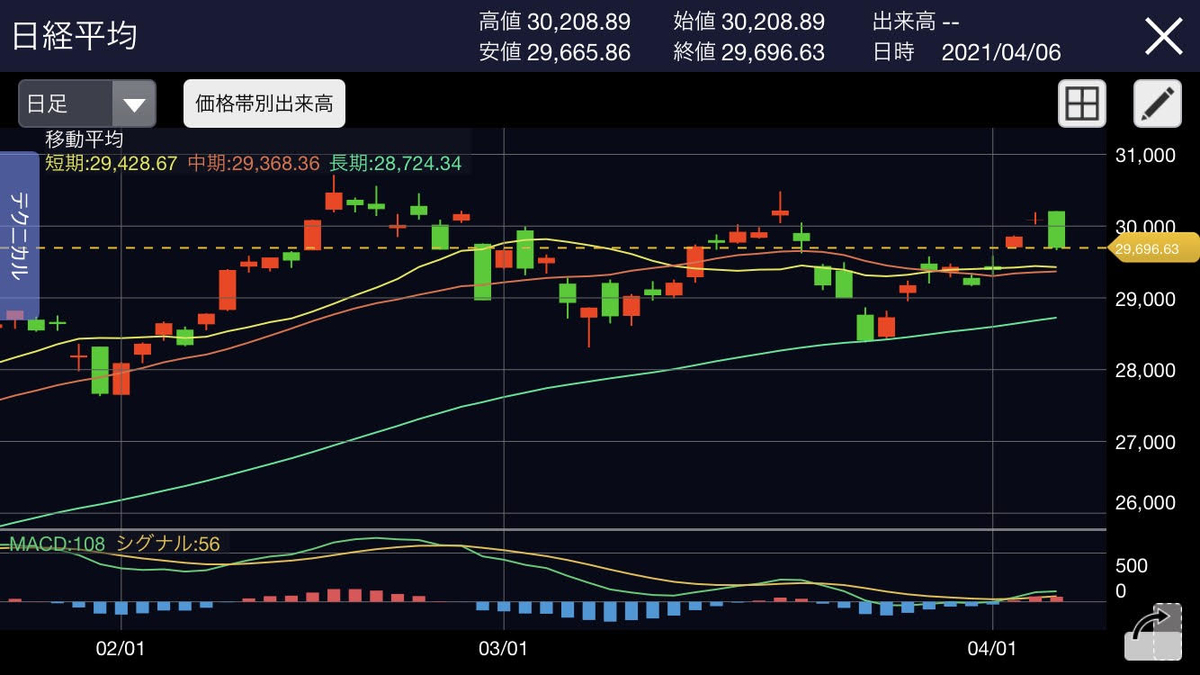Close the chart with the X icon
This screenshot has height=675, width=1200.
1164,37
